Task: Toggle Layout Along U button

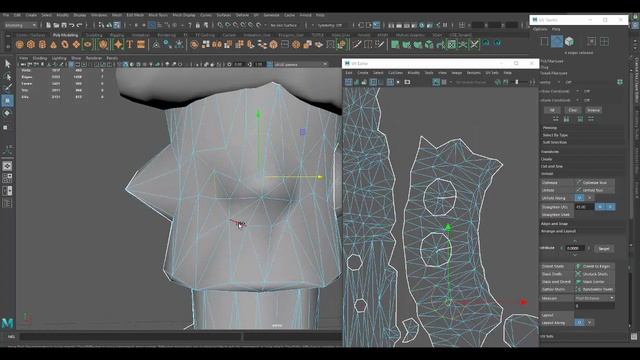Action: pyautogui.click(x=579, y=322)
